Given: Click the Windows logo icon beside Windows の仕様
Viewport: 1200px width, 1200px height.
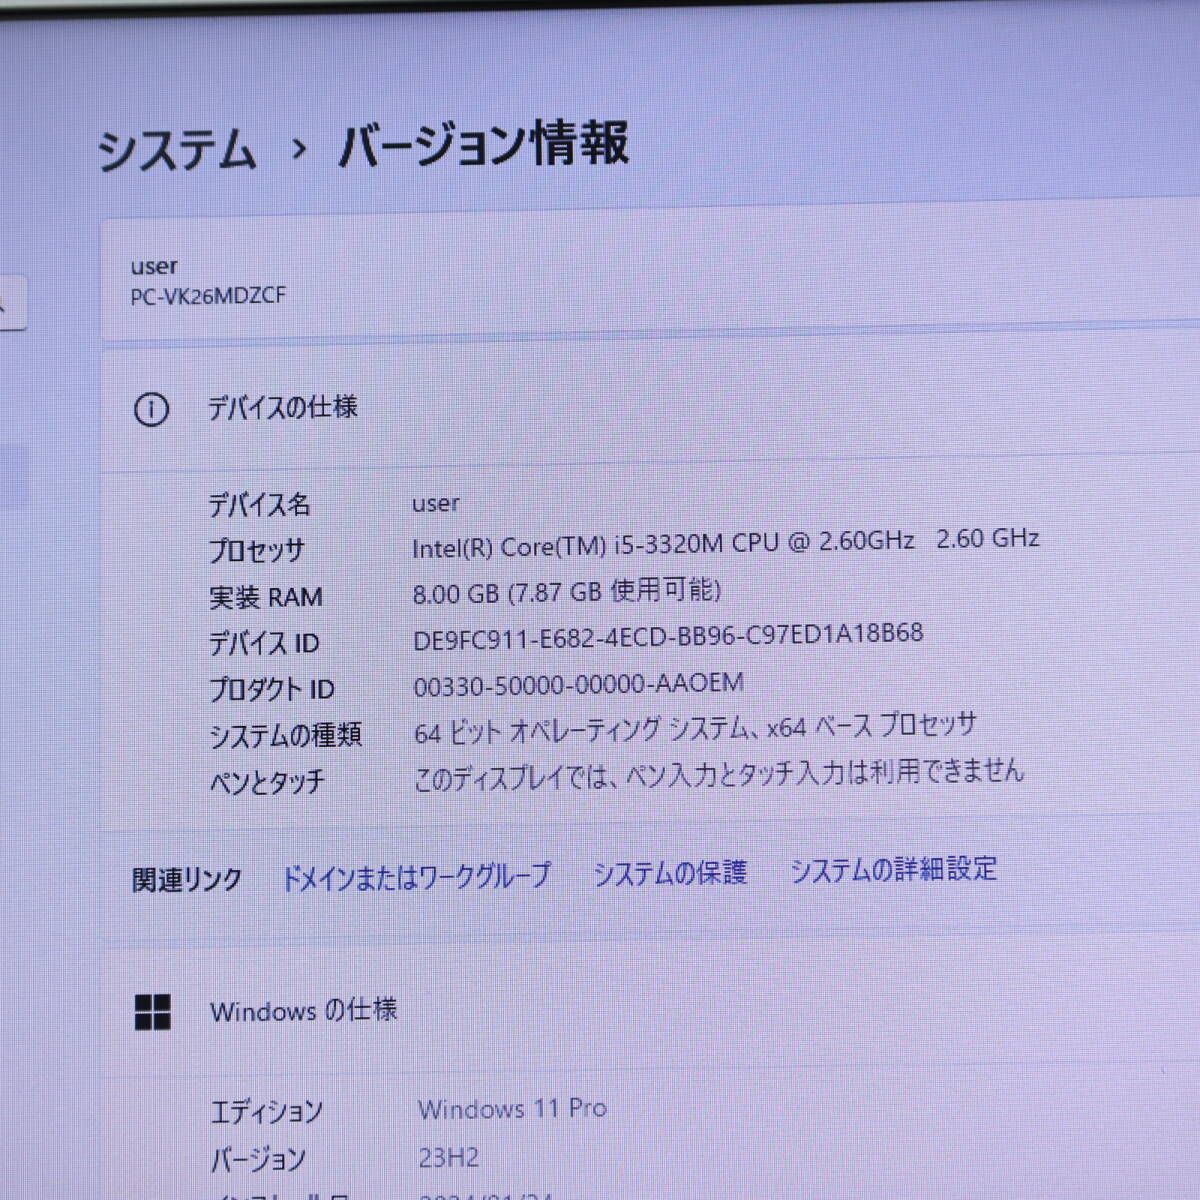Looking at the screenshot, I should coord(152,1012).
